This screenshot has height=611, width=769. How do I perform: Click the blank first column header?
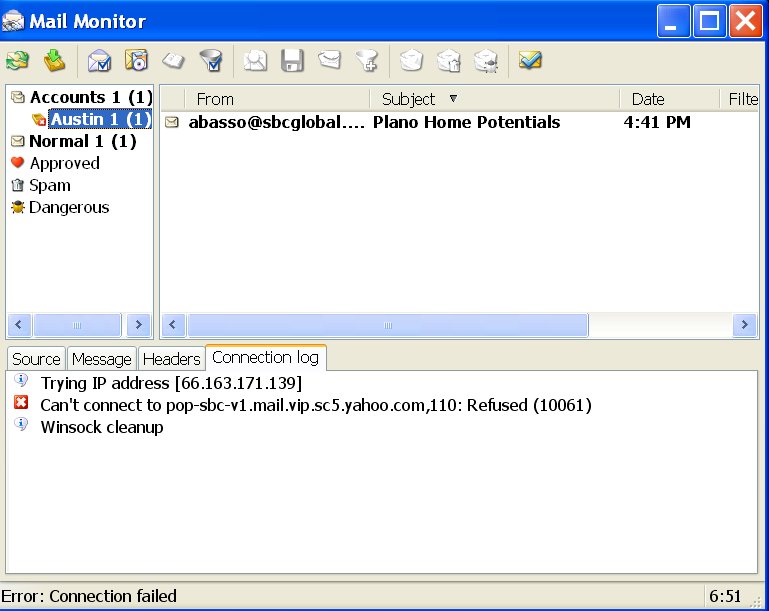click(x=173, y=99)
